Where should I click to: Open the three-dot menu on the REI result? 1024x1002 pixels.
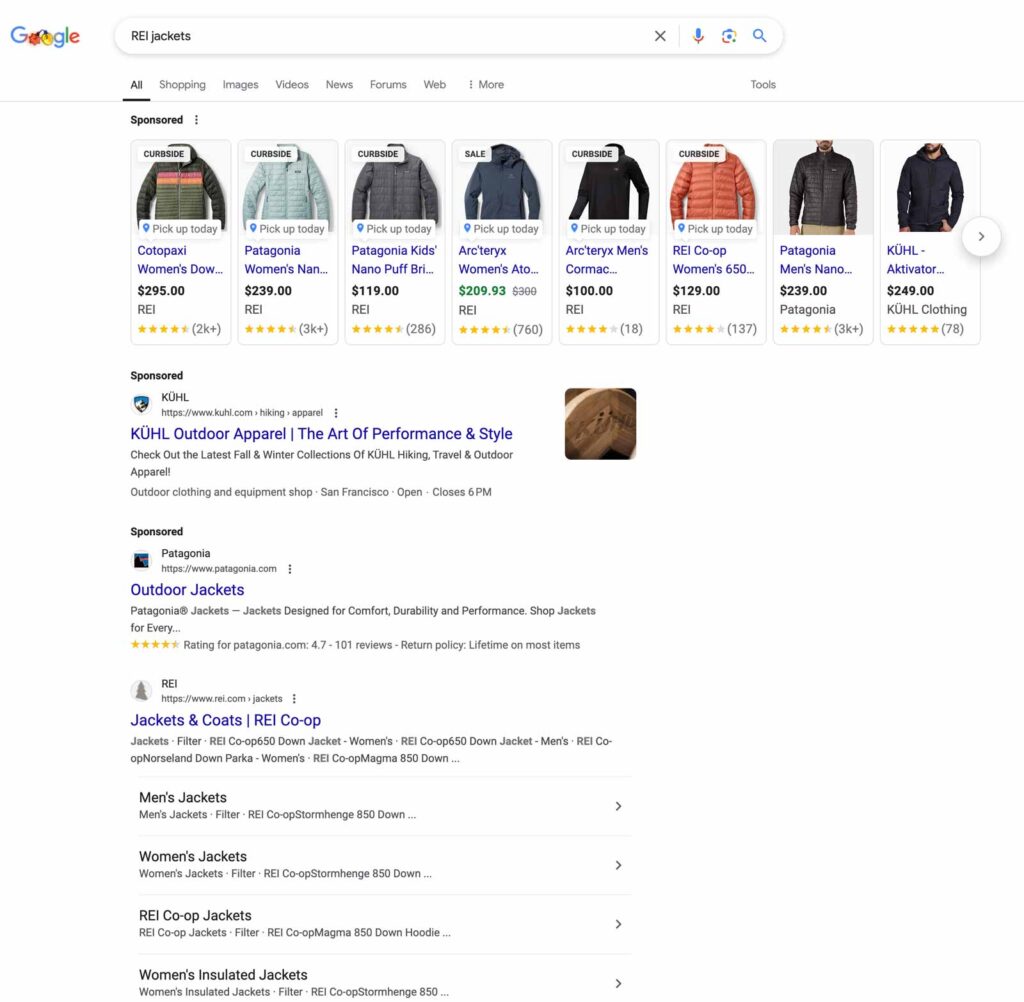point(294,698)
